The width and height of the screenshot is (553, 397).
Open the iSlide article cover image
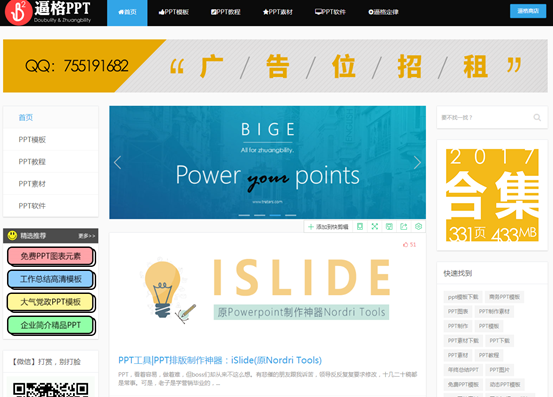tap(267, 291)
